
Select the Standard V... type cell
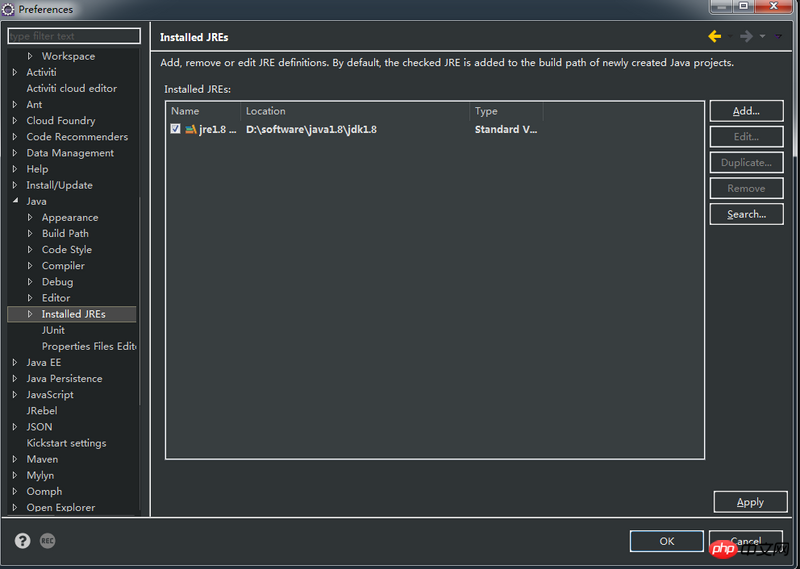506,129
